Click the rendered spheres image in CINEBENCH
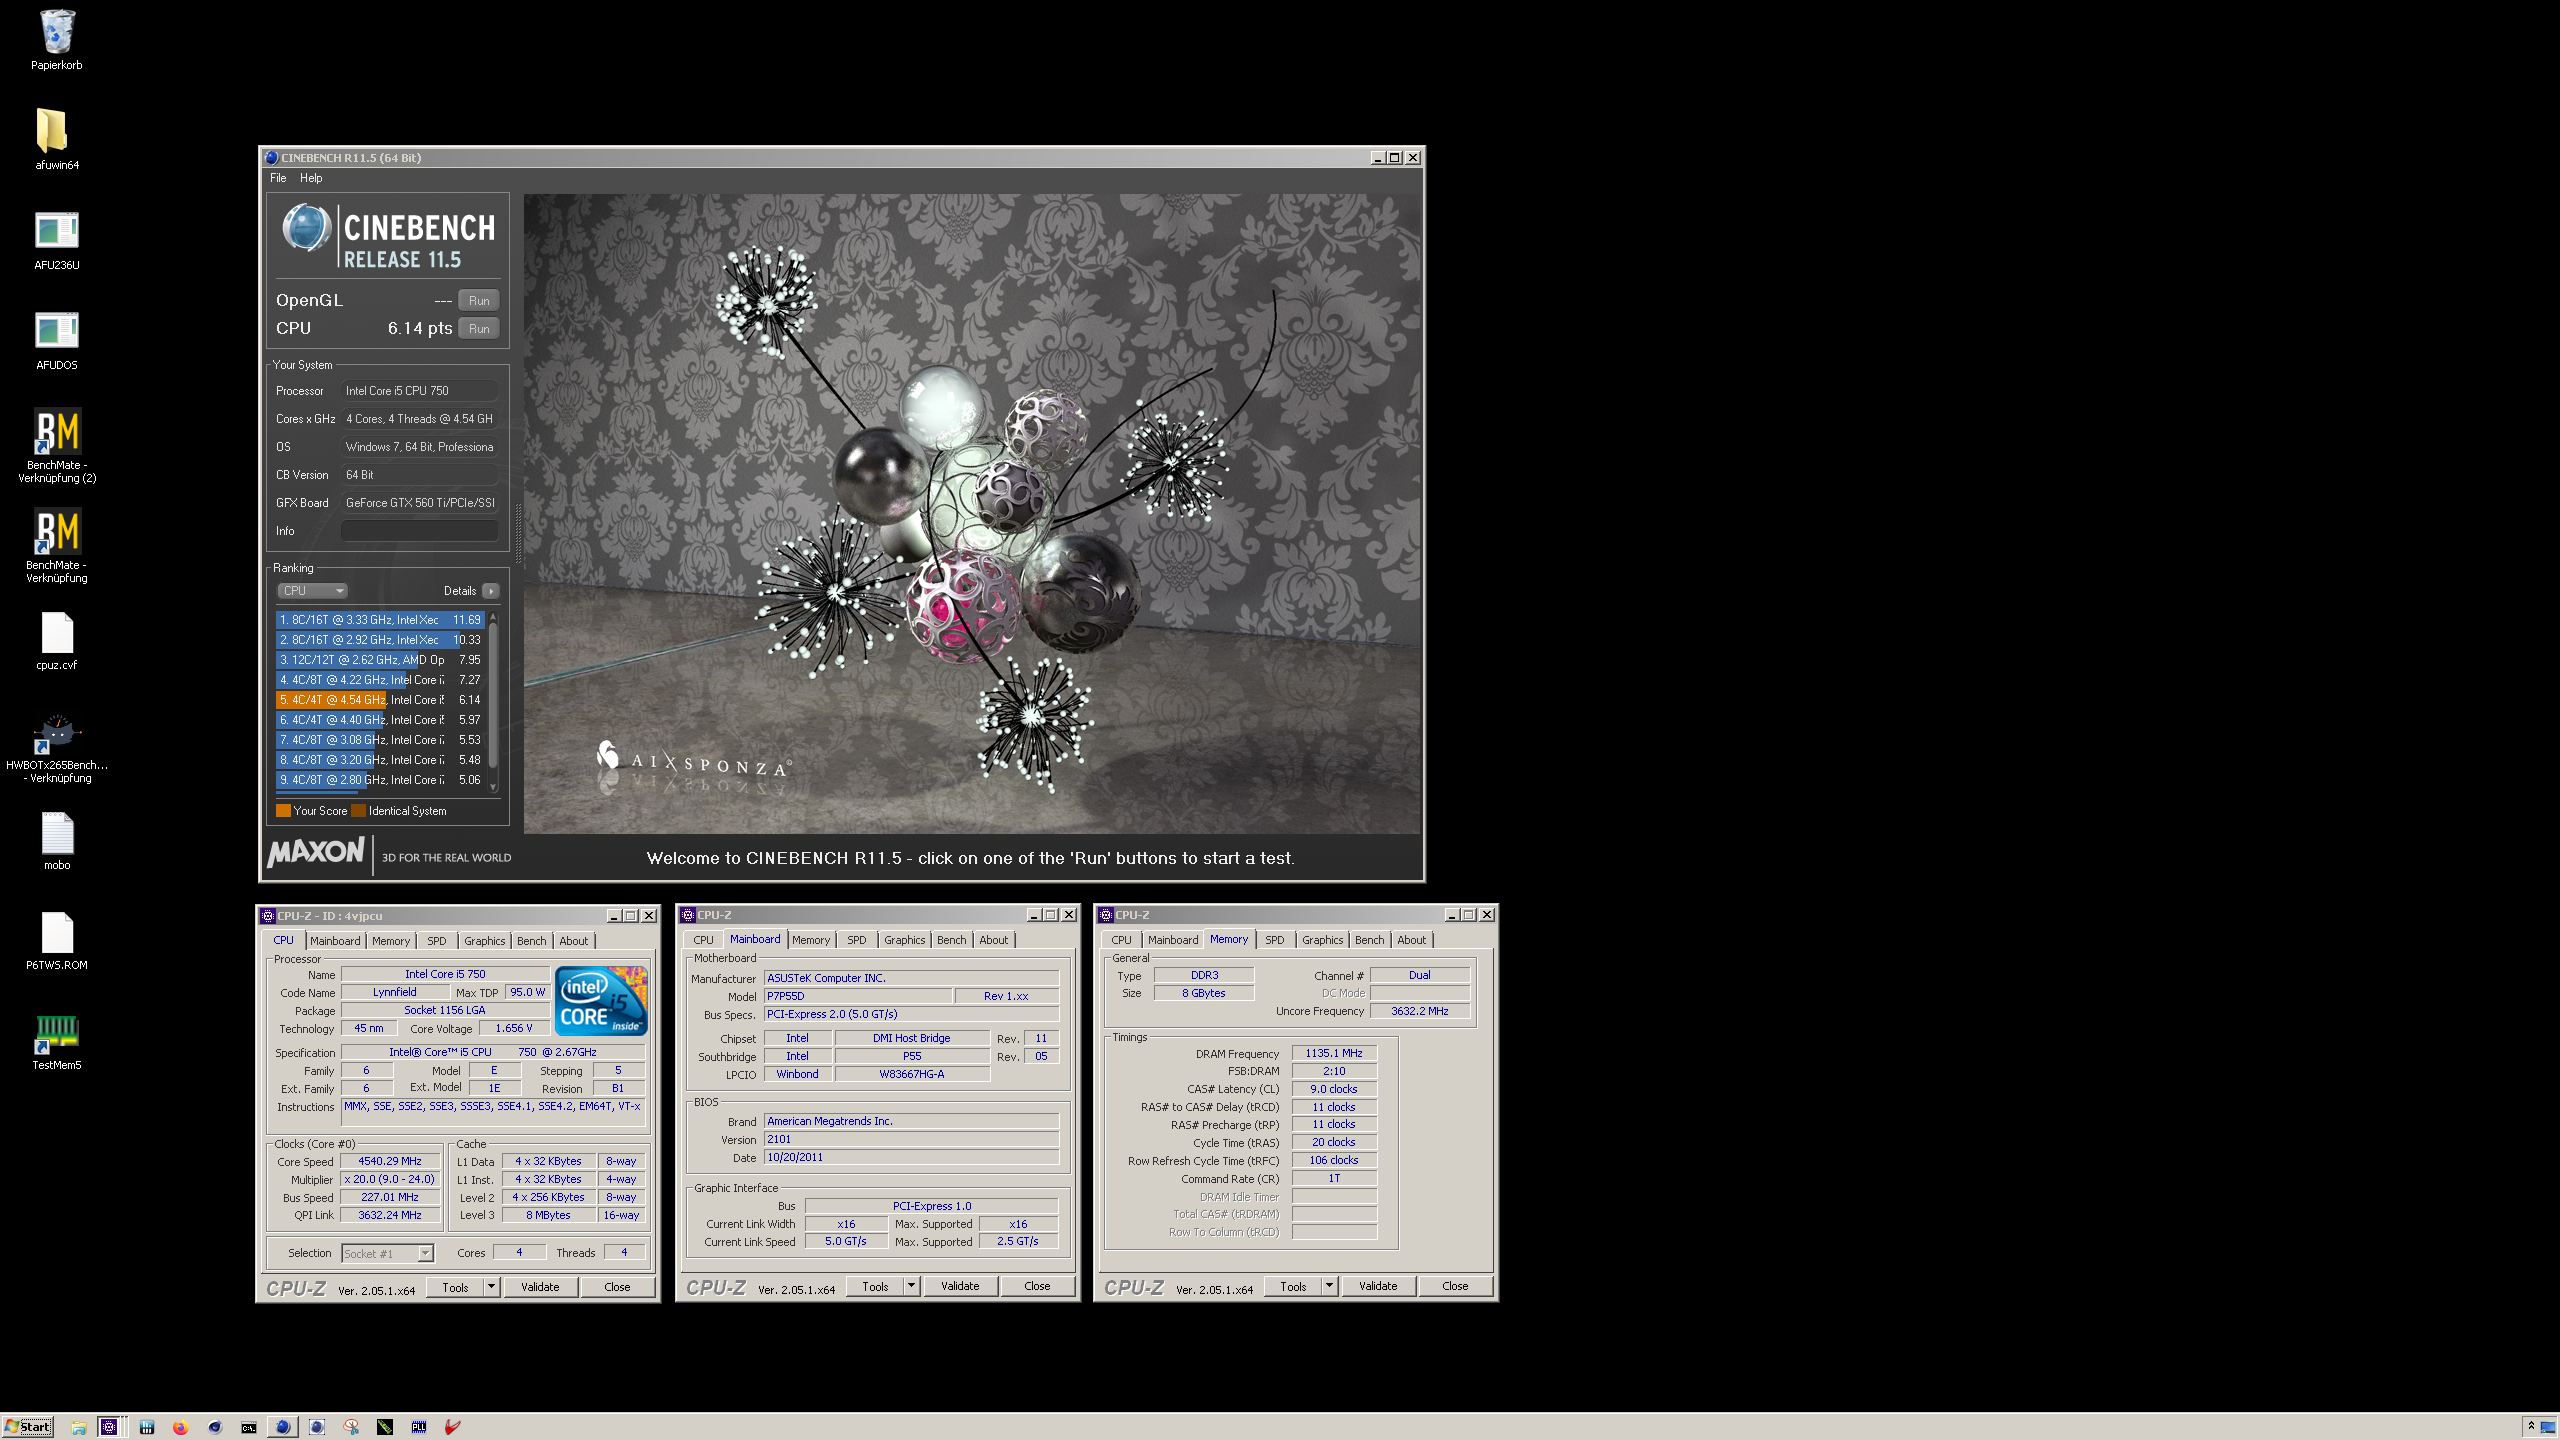Image resolution: width=2560 pixels, height=1440 pixels. (x=972, y=514)
